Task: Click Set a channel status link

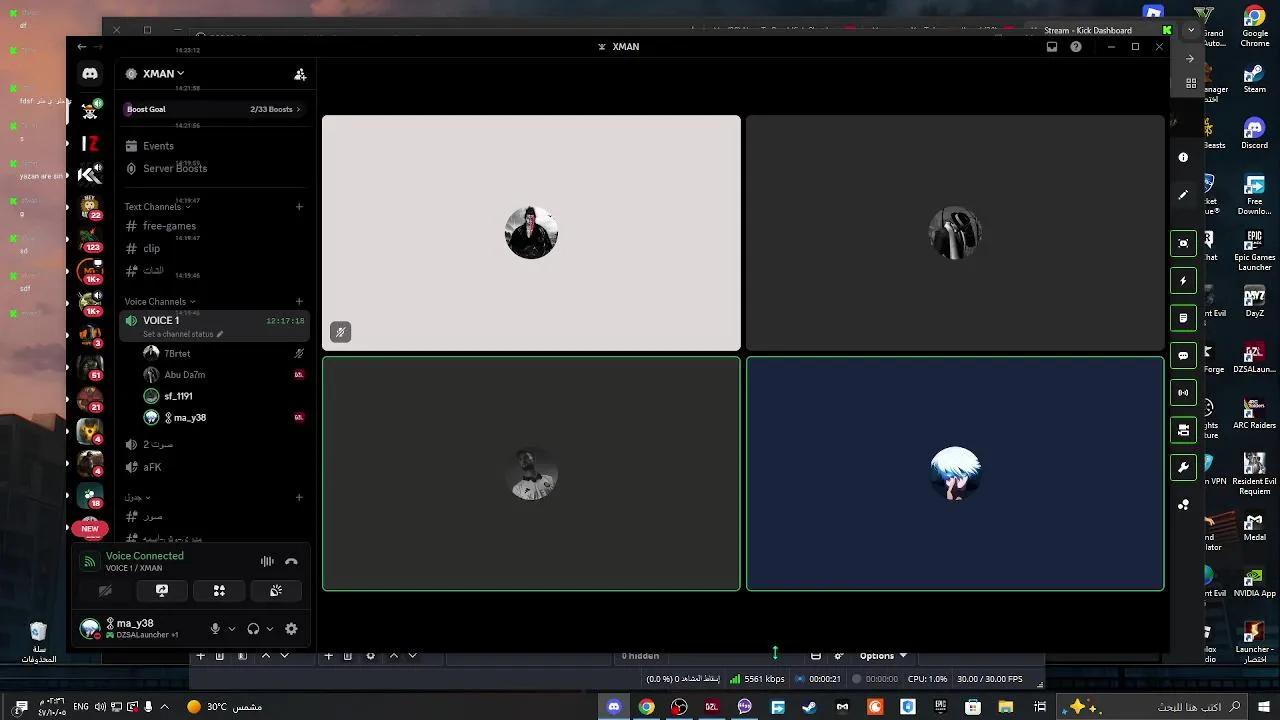Action: click(x=183, y=334)
